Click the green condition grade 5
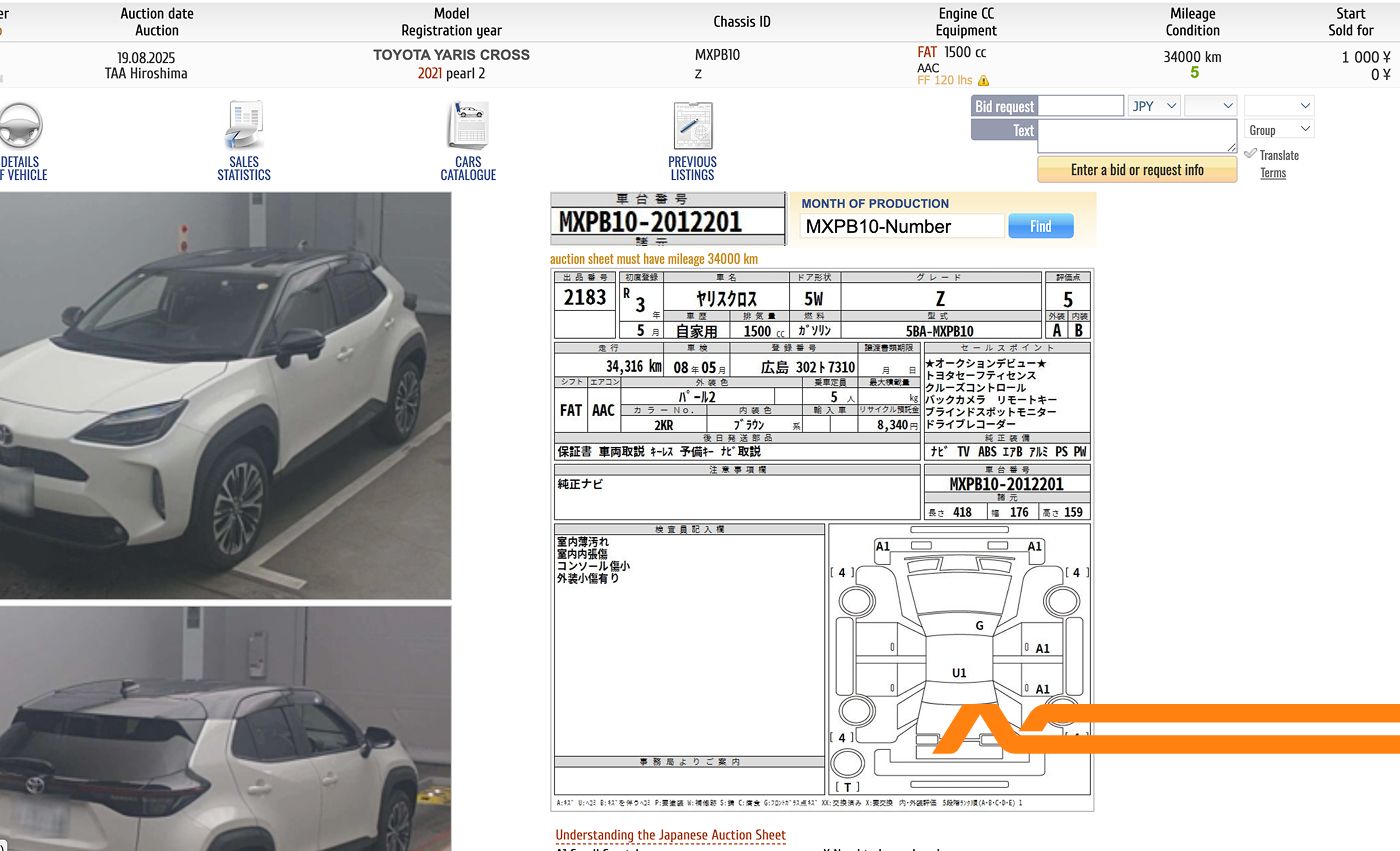Screen dimensions: 1400x851 click(1194, 73)
